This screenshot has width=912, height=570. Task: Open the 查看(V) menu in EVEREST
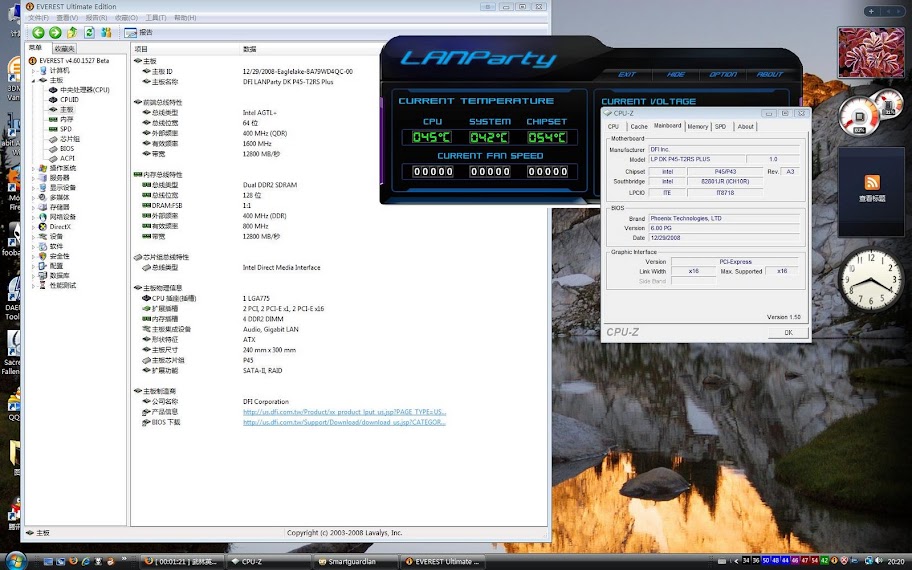(67, 18)
